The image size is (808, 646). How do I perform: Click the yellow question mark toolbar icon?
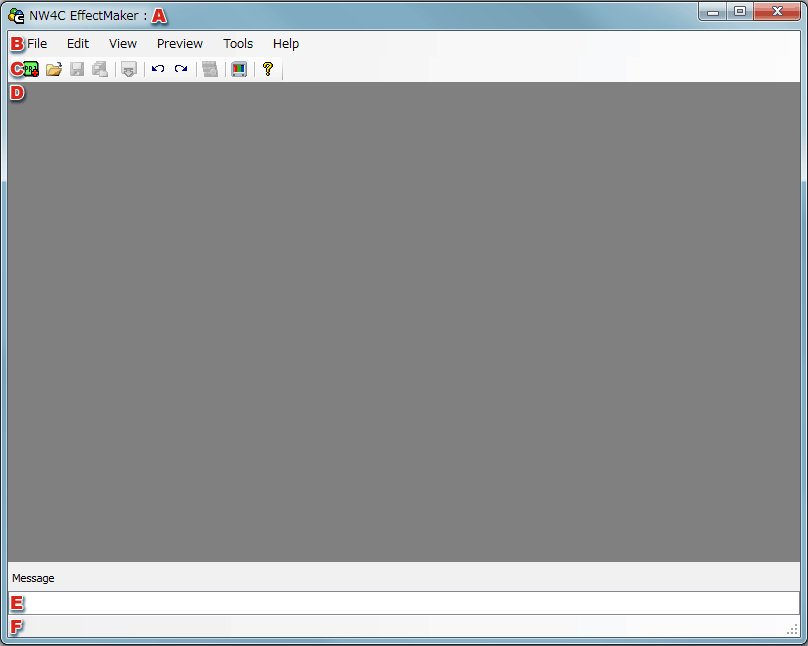(x=268, y=69)
